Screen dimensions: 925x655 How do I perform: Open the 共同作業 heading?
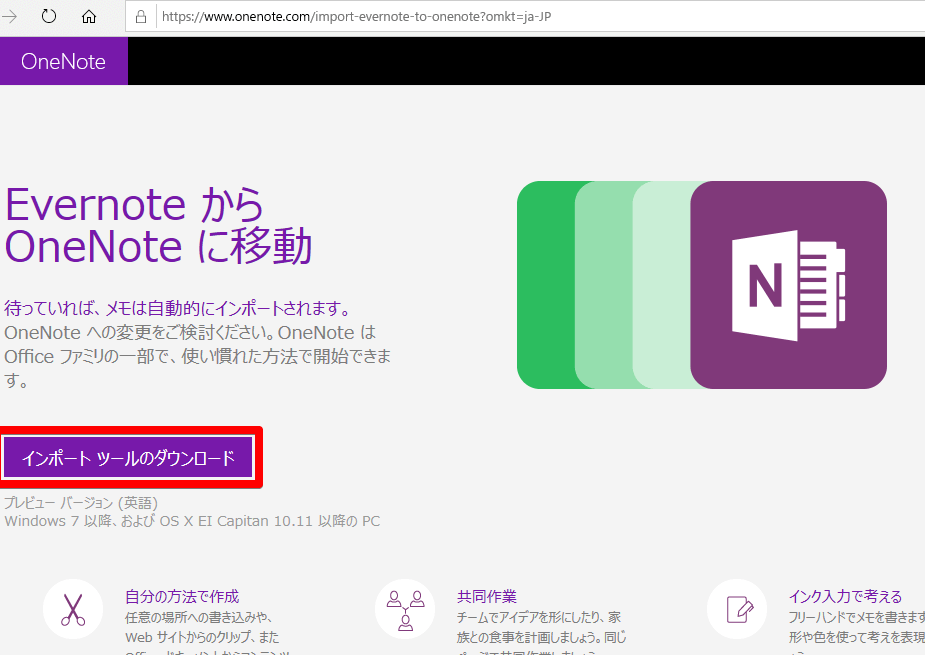pyautogui.click(x=487, y=597)
